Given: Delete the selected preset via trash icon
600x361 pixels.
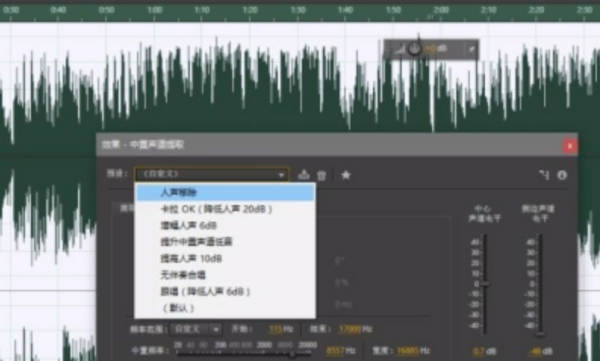Looking at the screenshot, I should (321, 175).
